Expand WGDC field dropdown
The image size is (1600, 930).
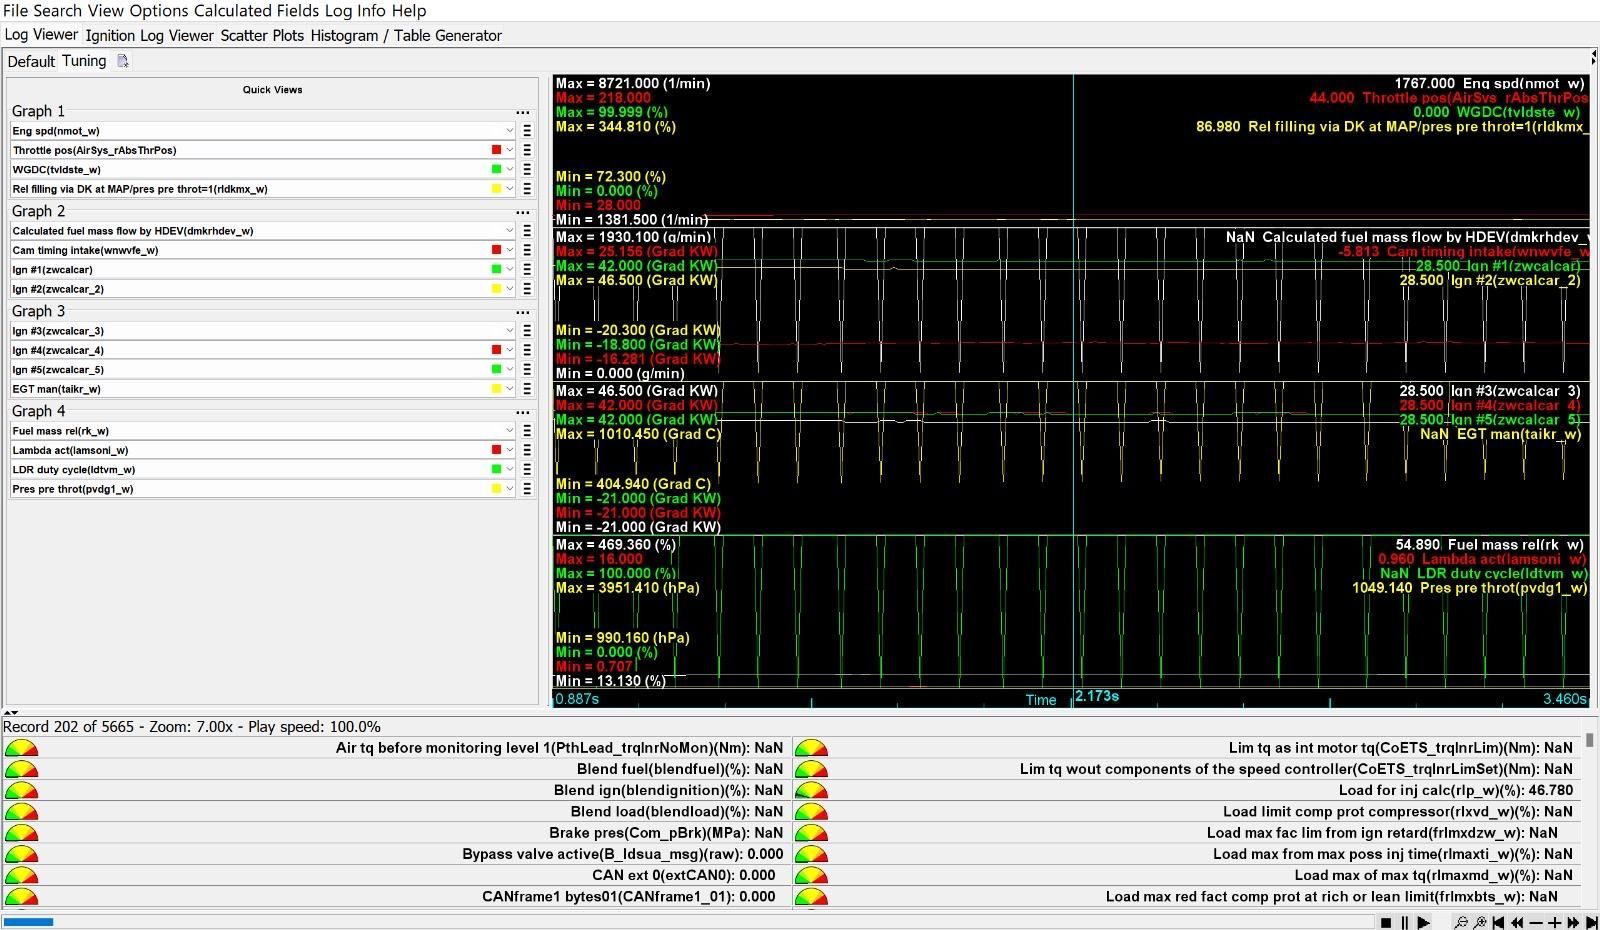(509, 169)
